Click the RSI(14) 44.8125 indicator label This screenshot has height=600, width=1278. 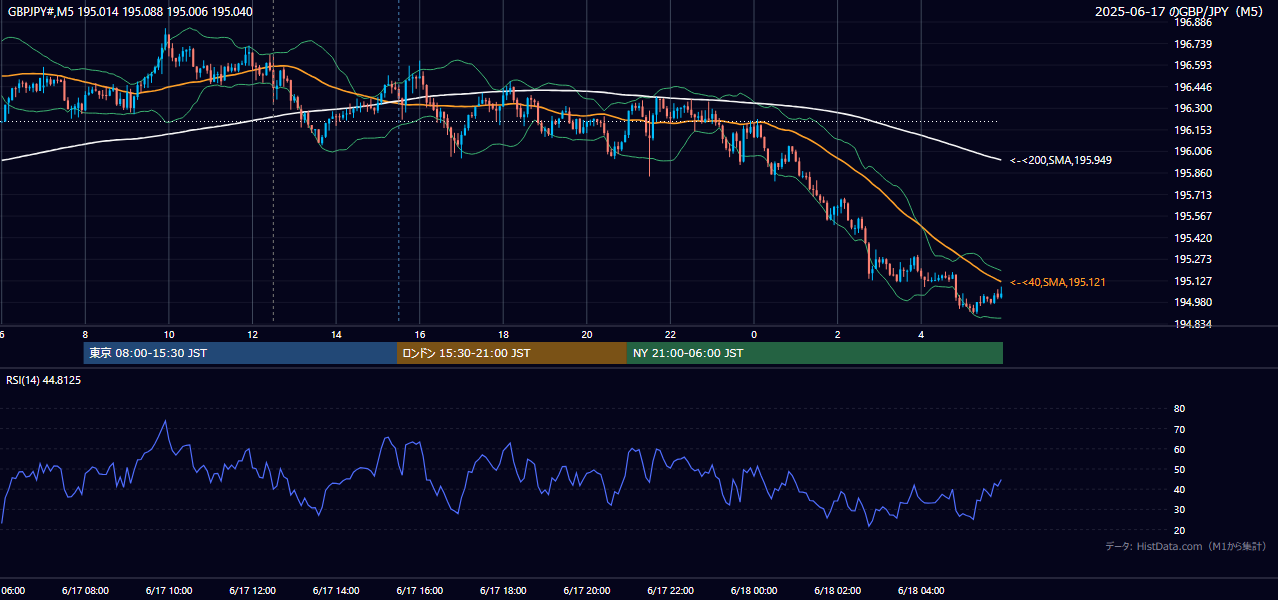click(44, 380)
